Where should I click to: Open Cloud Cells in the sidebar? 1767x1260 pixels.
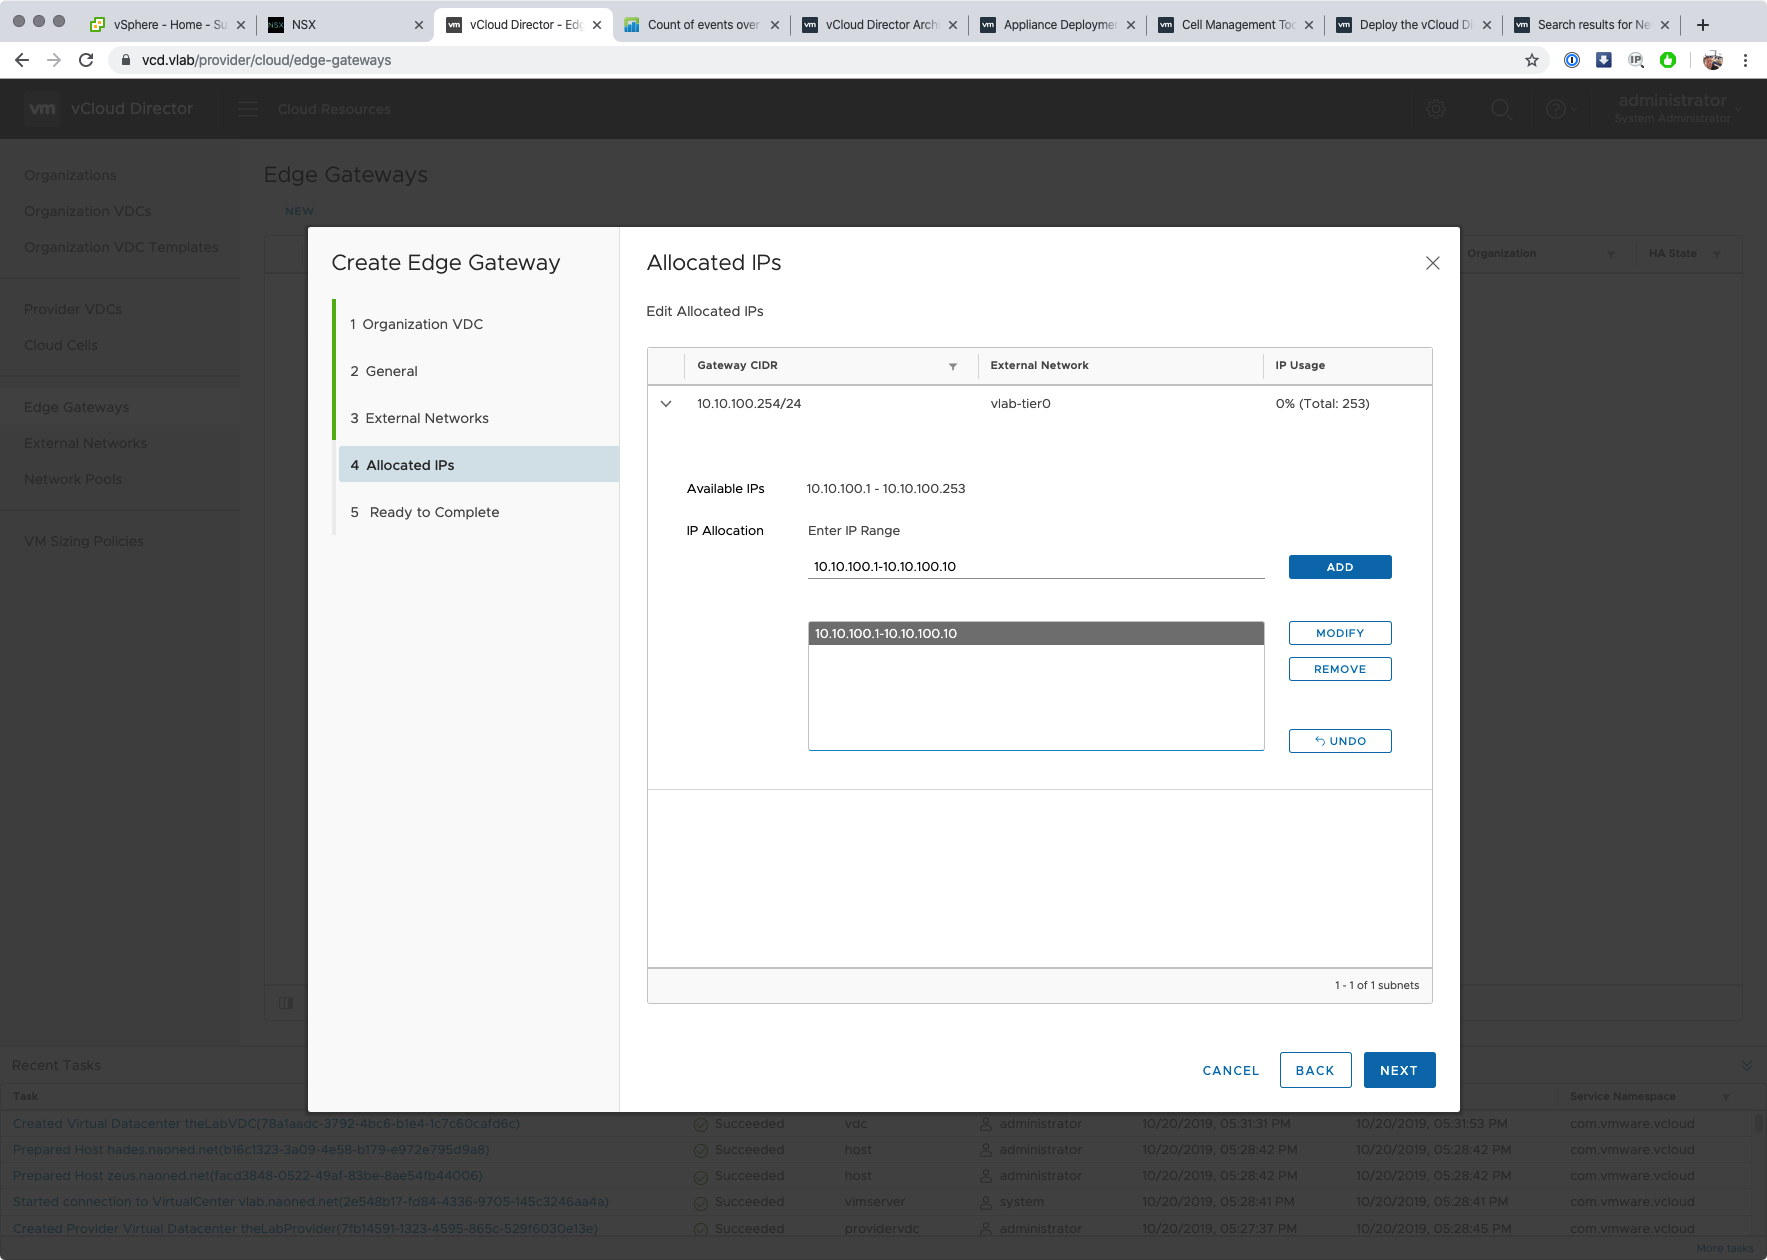tap(61, 345)
